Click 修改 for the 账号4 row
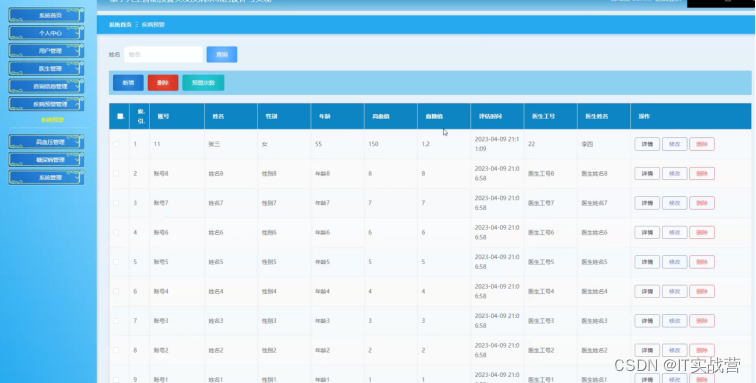Image resolution: width=756 pixels, height=383 pixels. 675,291
